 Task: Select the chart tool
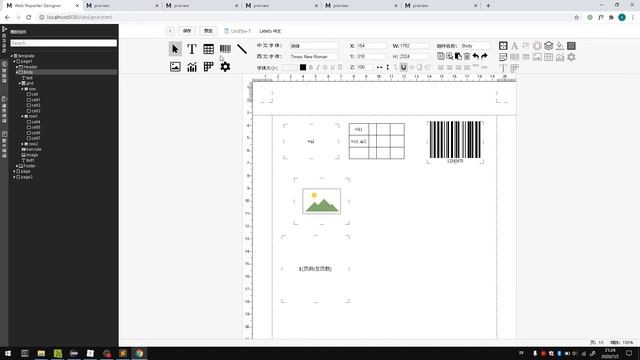192,67
